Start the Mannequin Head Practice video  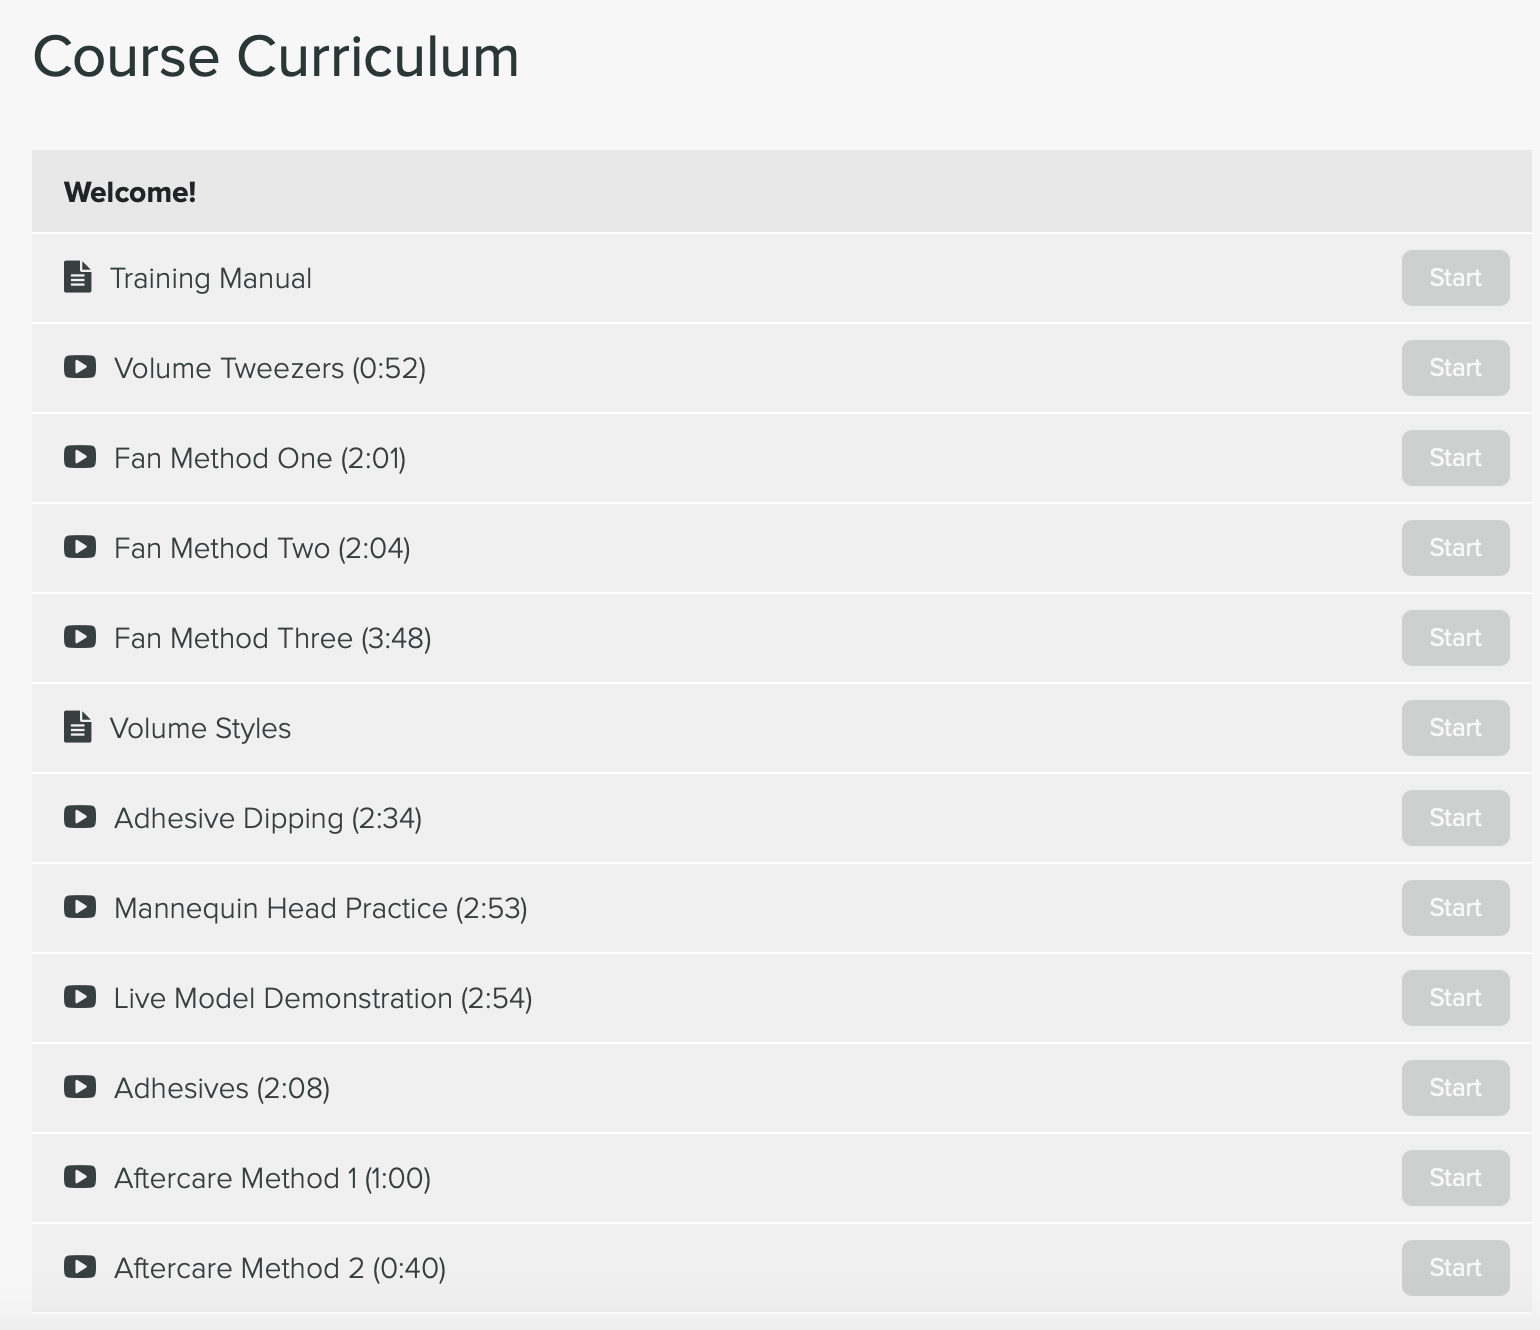[1455, 908]
